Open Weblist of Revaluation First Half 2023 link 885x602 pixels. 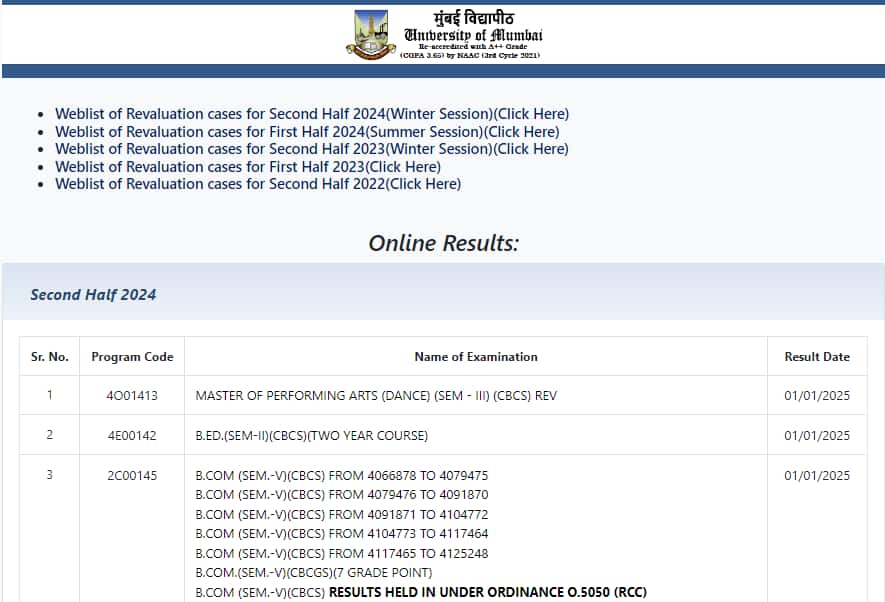248,167
